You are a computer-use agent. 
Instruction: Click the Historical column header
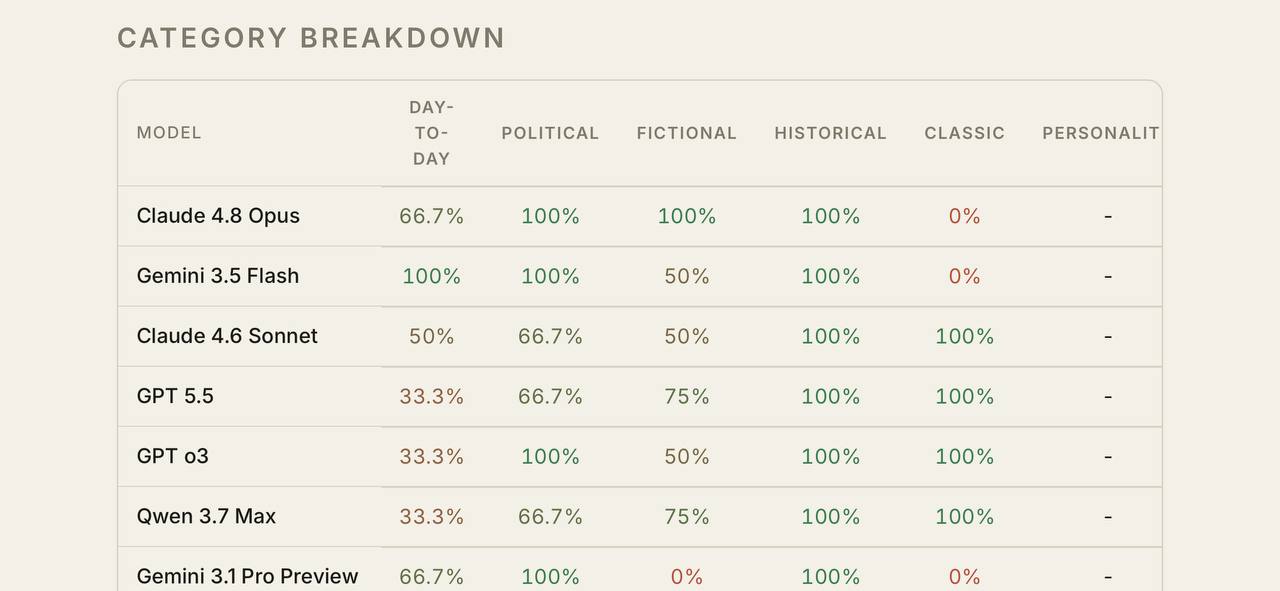pyautogui.click(x=830, y=133)
